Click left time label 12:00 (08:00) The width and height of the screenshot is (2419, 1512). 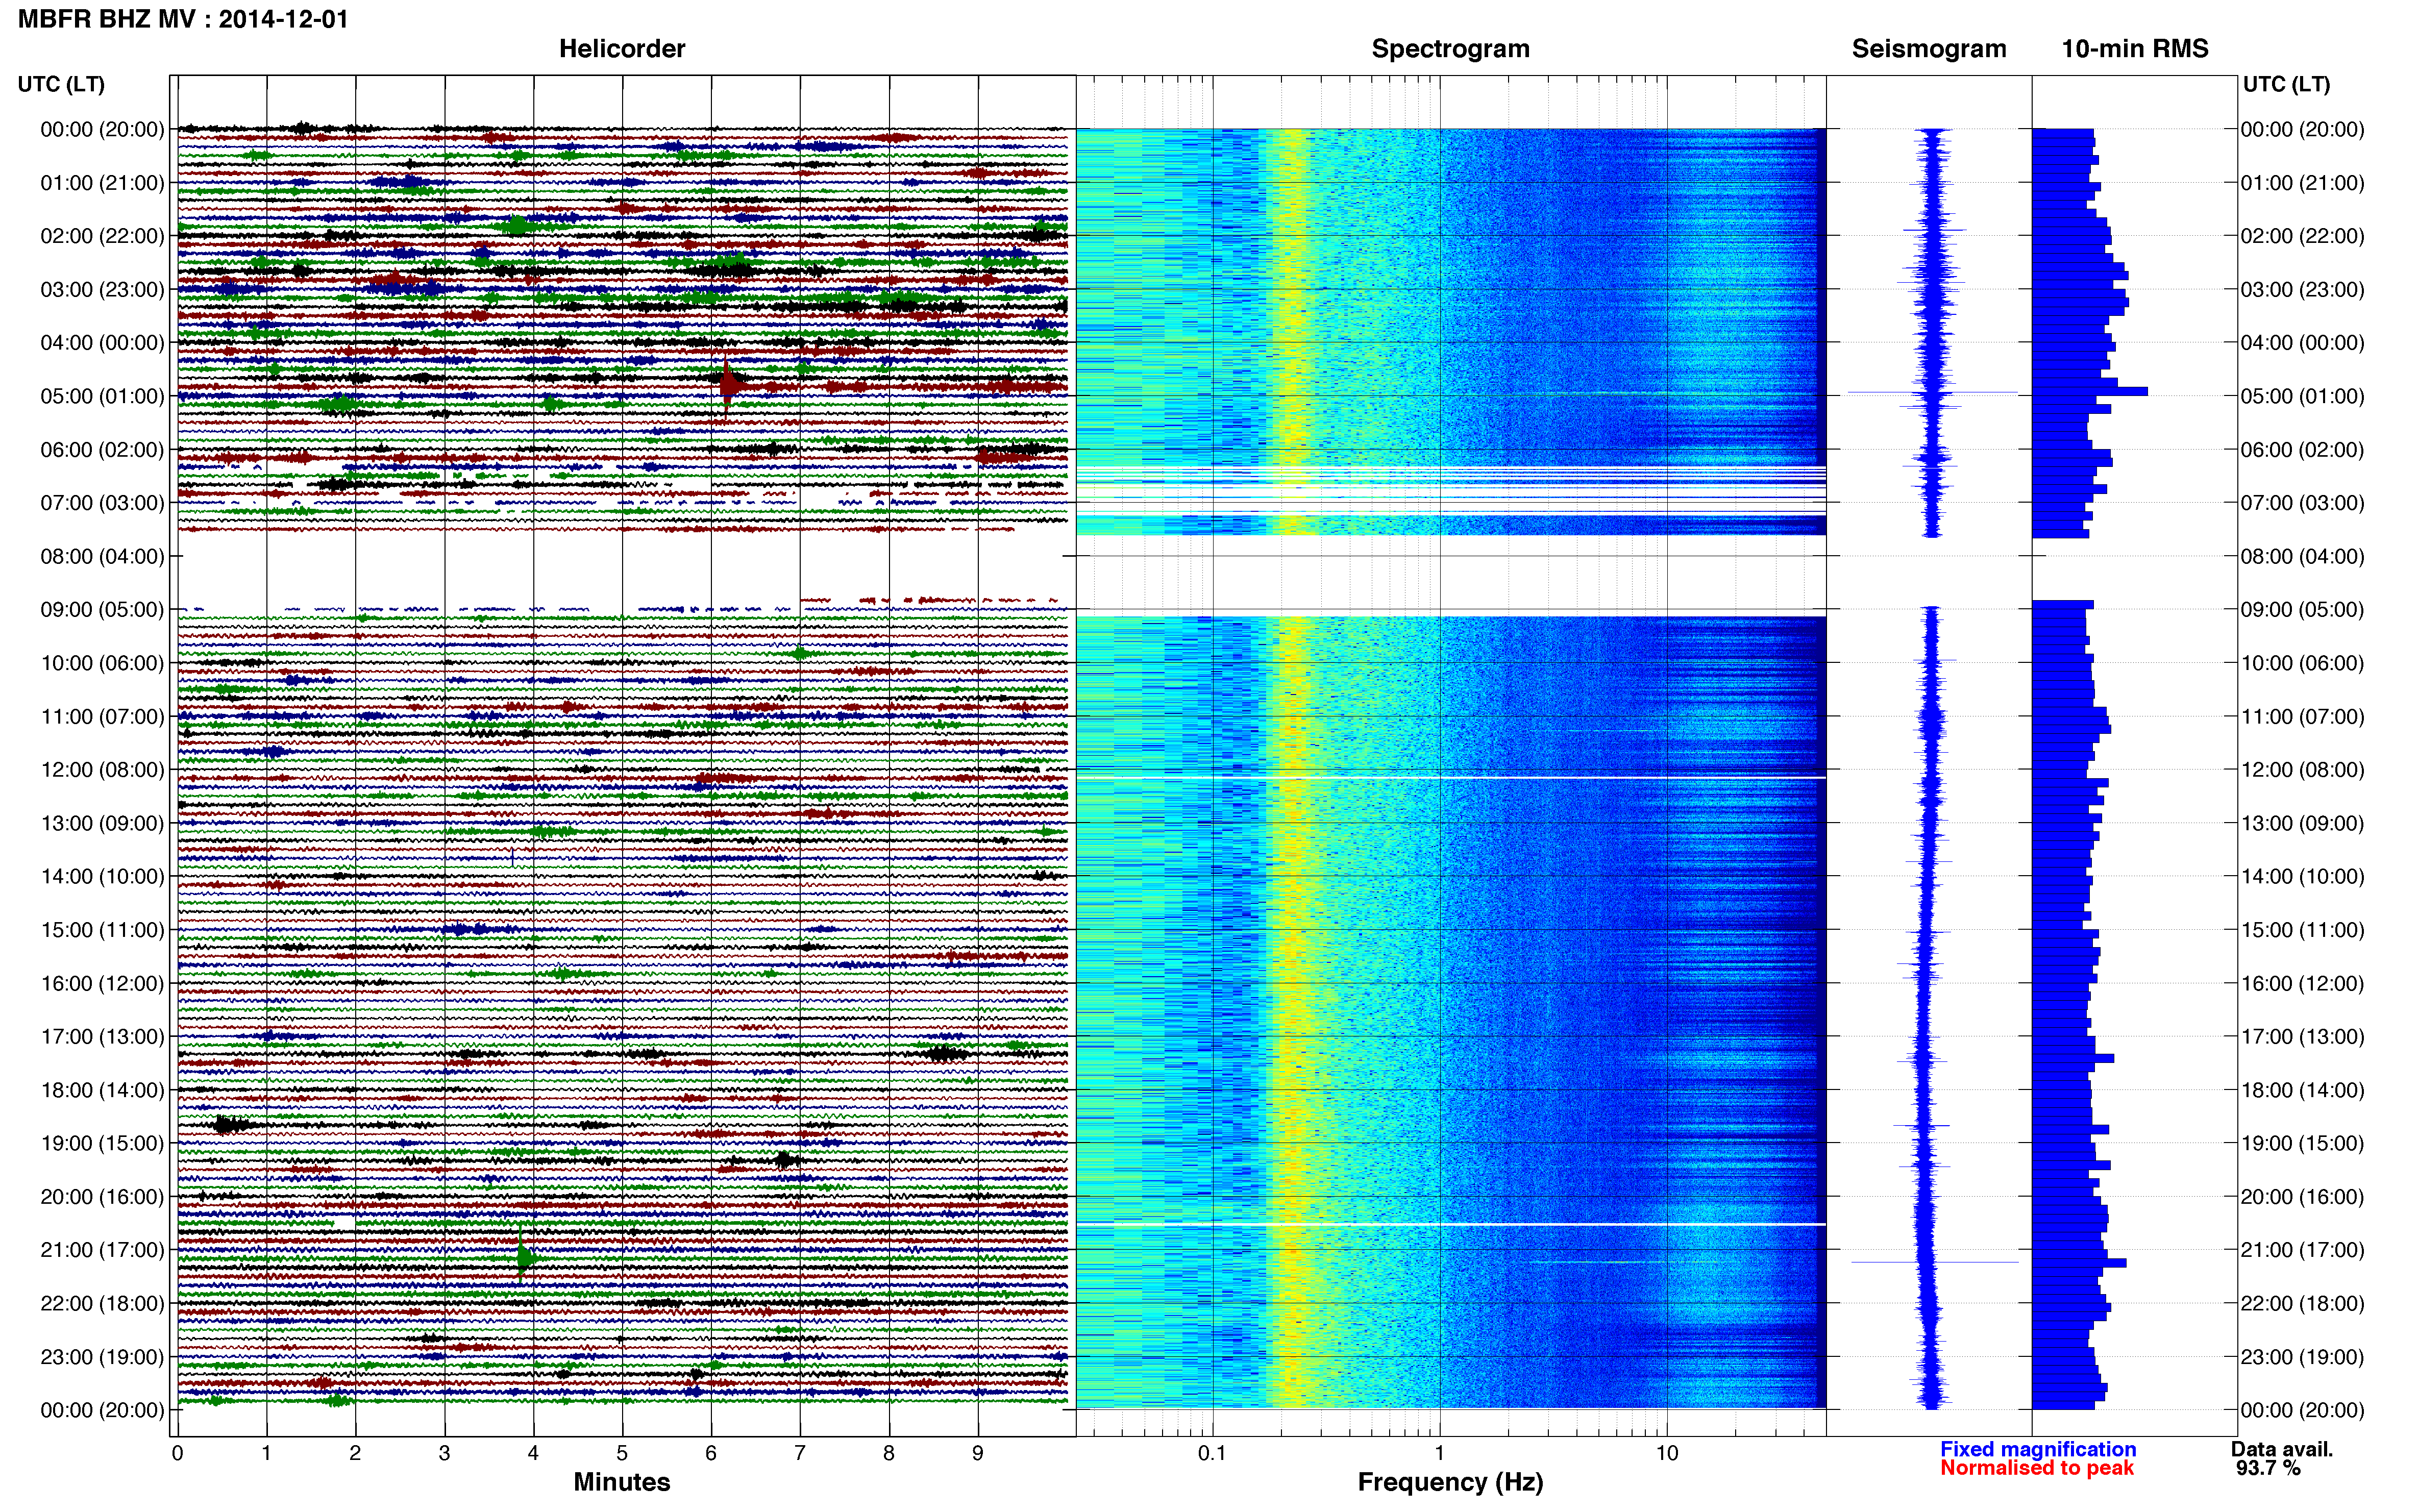102,770
